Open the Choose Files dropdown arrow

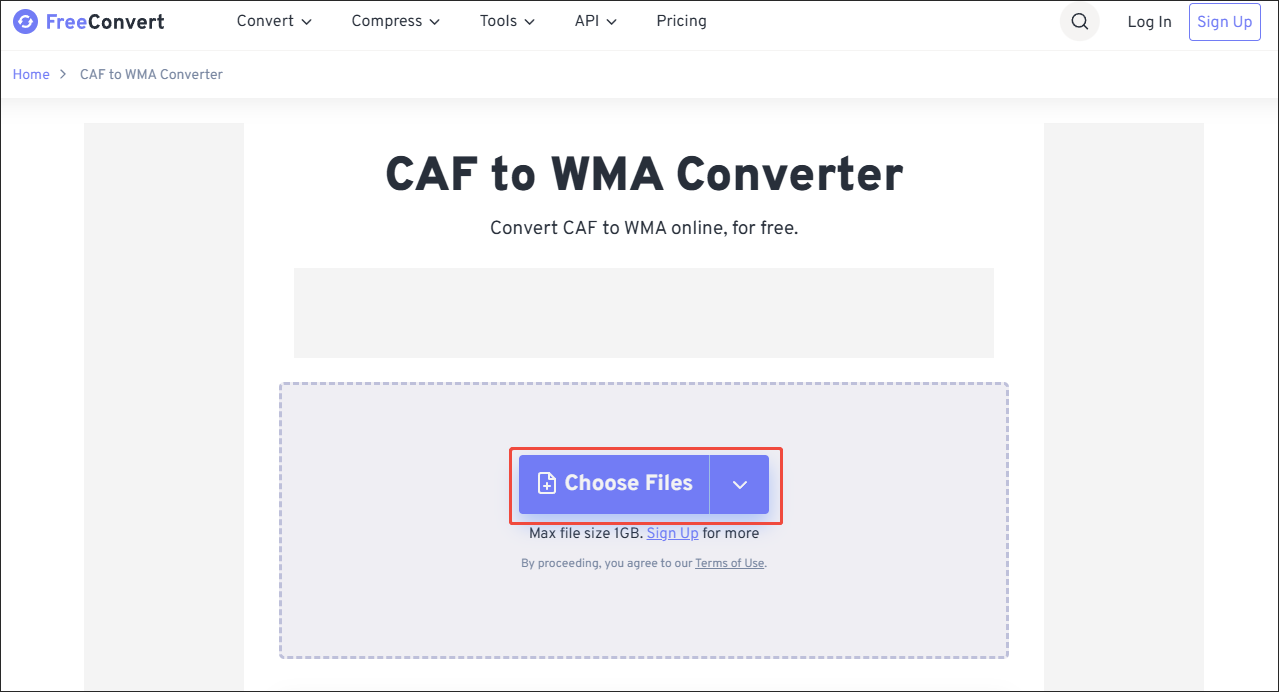(739, 483)
